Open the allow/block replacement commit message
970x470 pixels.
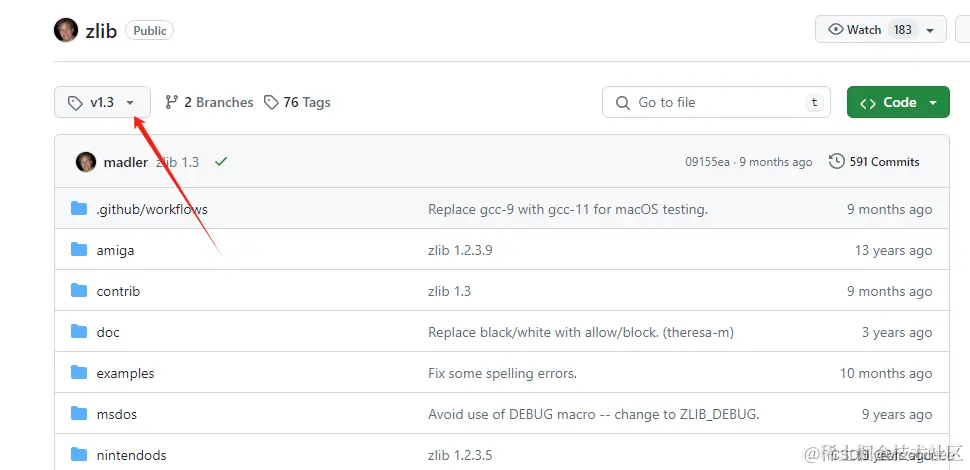pos(580,333)
